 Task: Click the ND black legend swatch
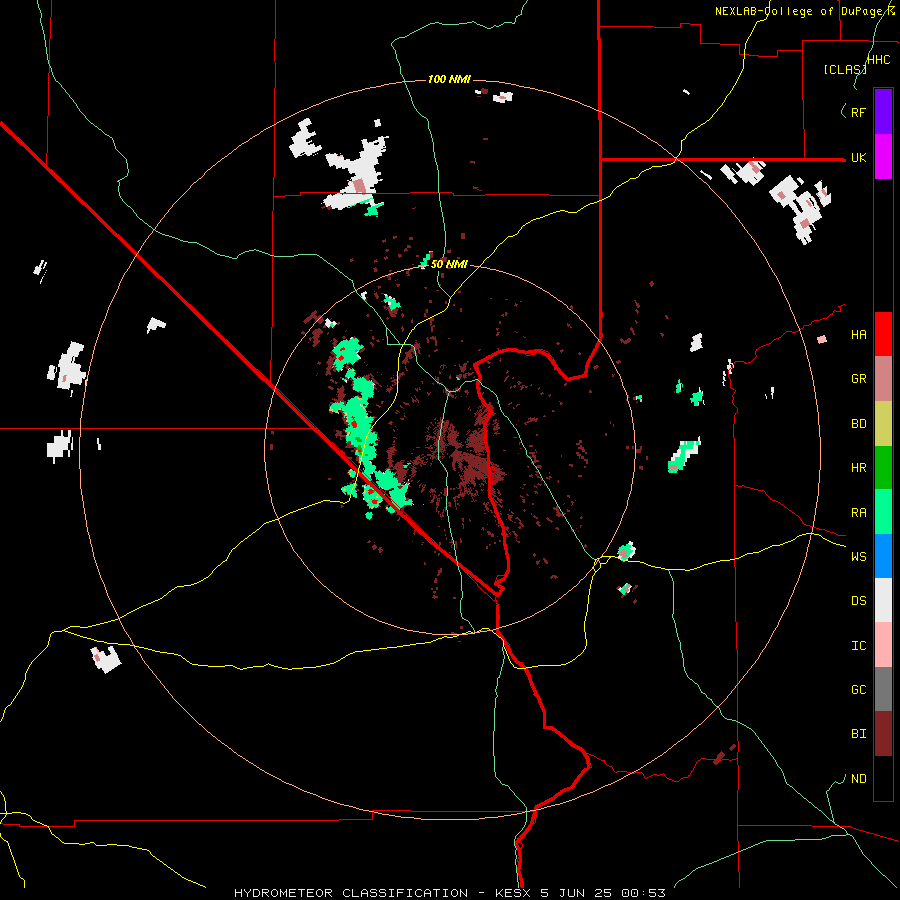[x=883, y=778]
